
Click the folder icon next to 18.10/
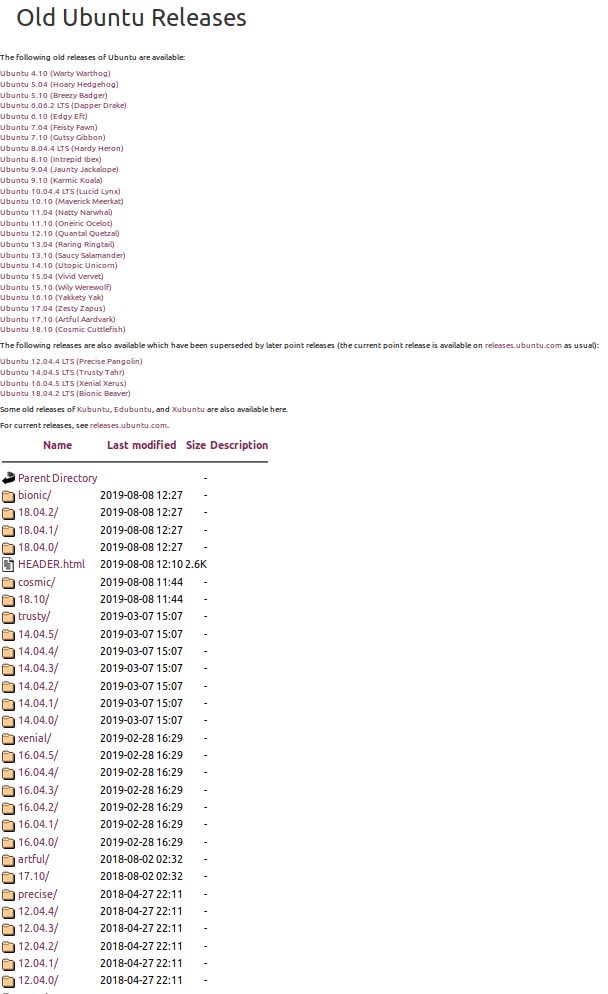point(8,600)
